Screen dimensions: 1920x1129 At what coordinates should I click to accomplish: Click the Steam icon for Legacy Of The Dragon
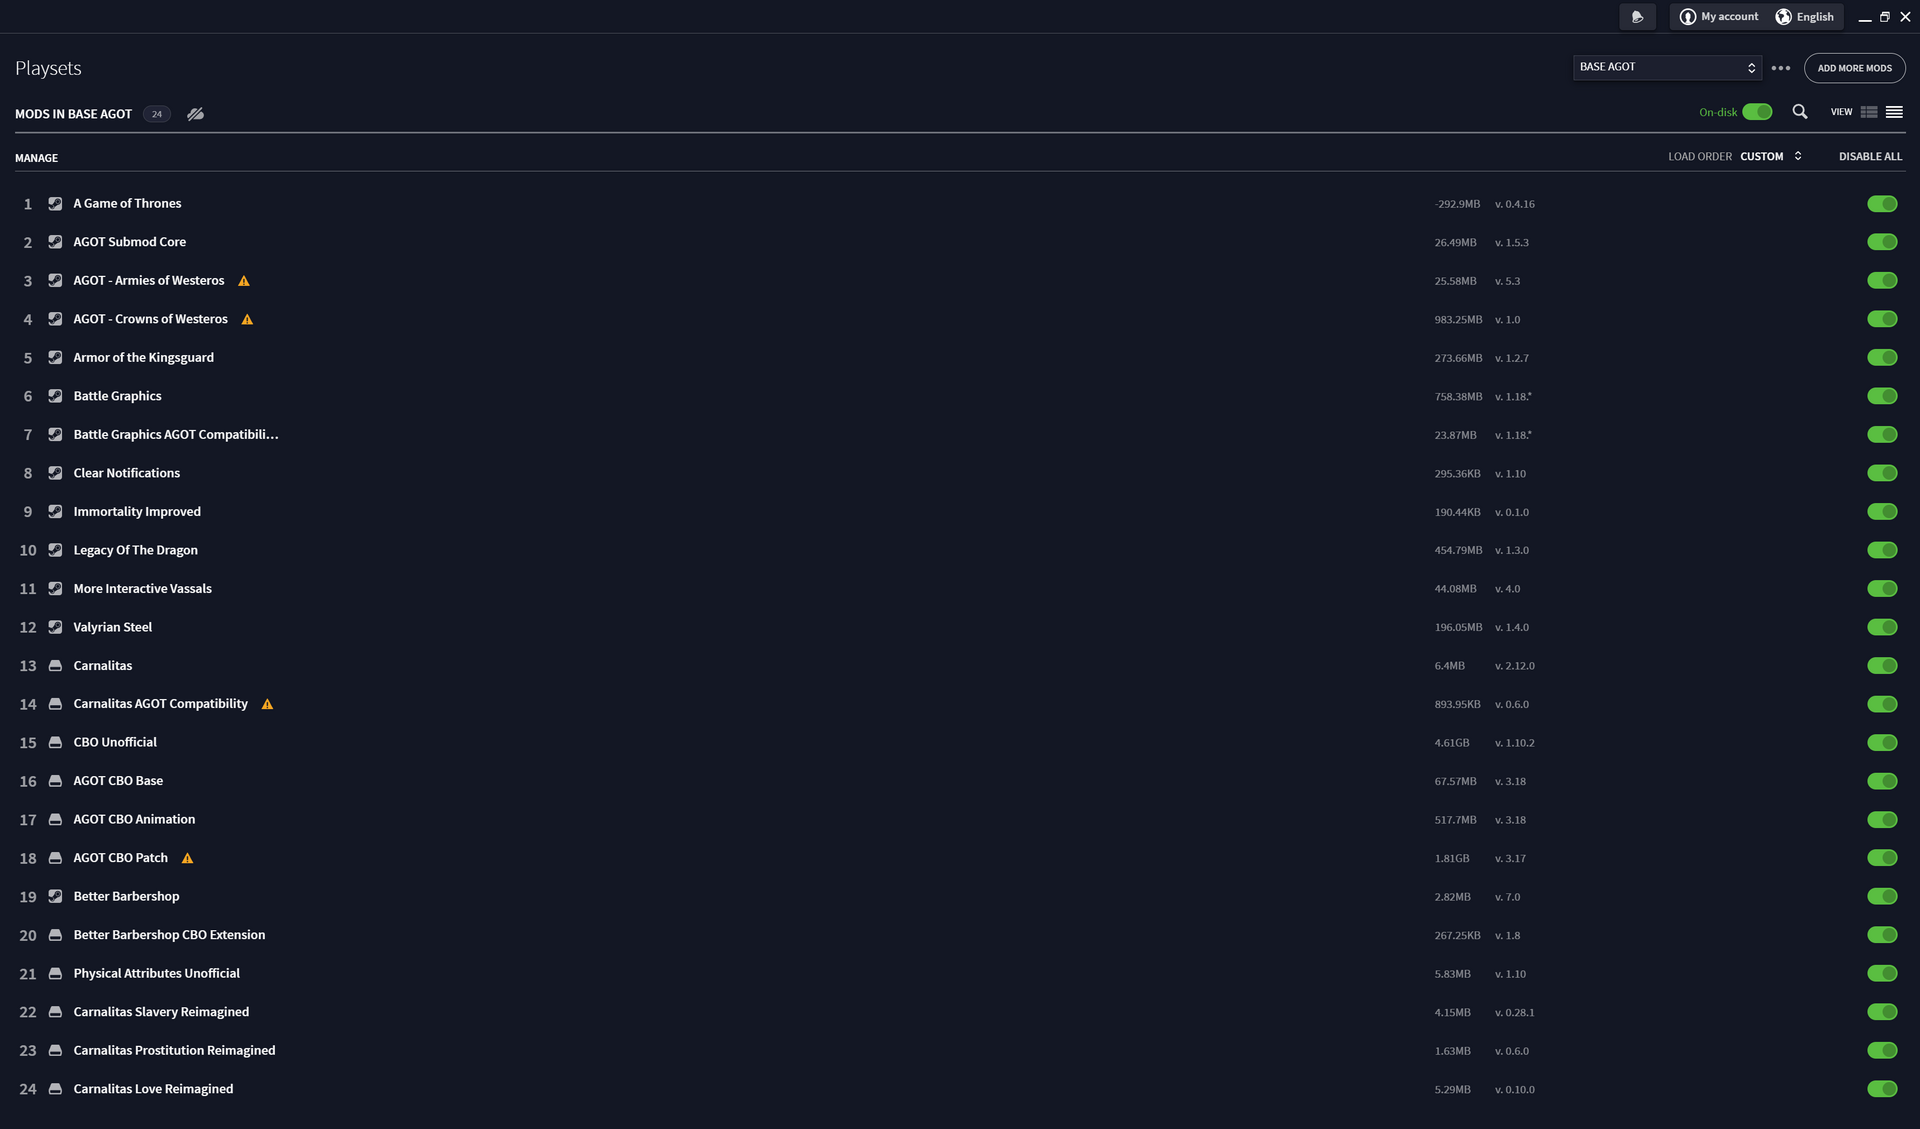55,550
